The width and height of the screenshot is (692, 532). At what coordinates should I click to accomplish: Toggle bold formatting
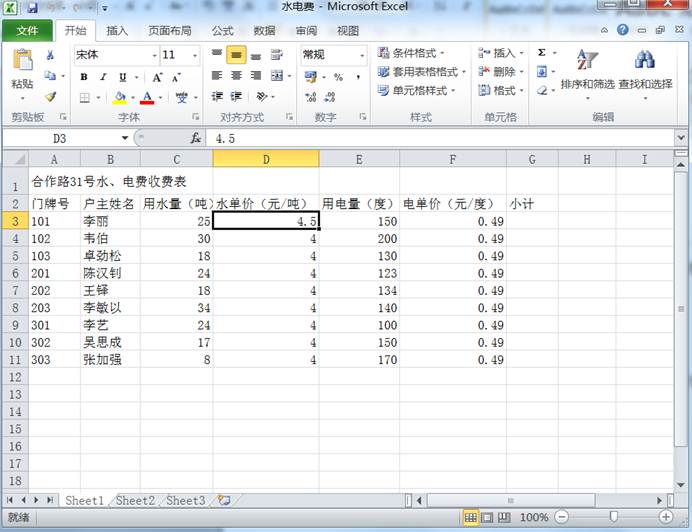(84, 77)
